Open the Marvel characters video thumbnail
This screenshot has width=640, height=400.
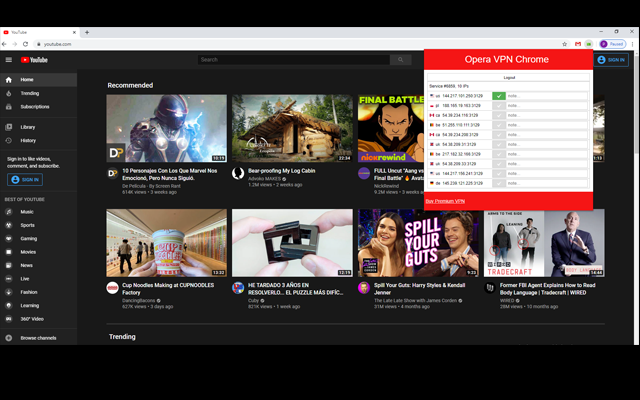point(167,129)
